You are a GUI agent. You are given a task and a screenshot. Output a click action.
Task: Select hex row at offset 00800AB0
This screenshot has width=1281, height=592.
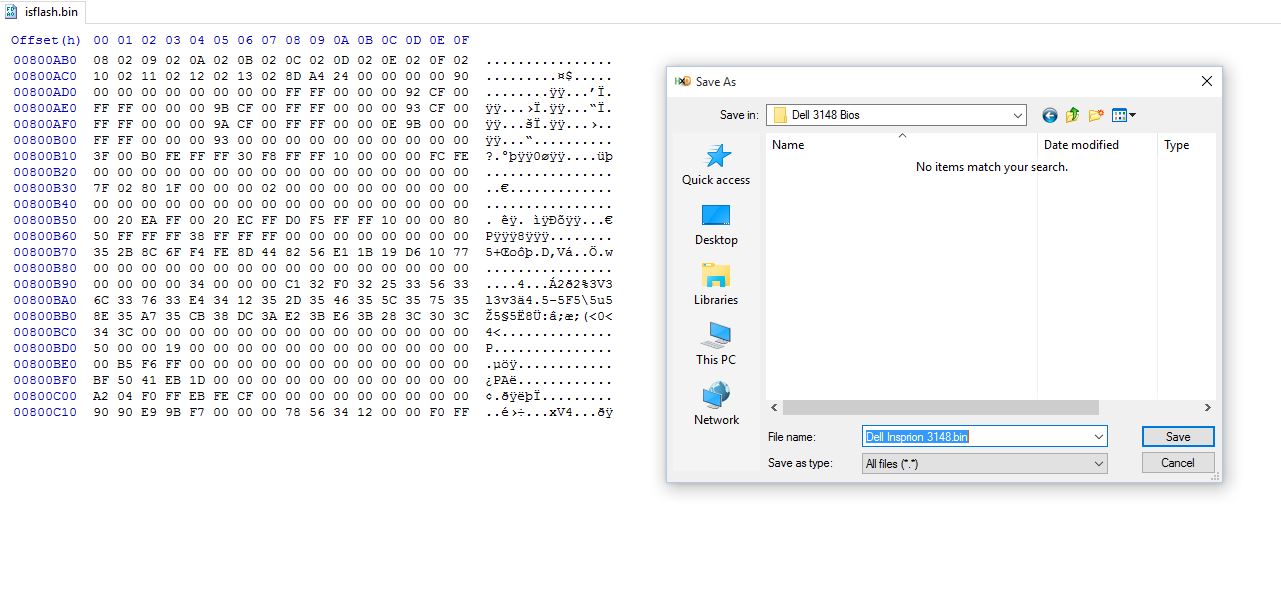point(312,61)
